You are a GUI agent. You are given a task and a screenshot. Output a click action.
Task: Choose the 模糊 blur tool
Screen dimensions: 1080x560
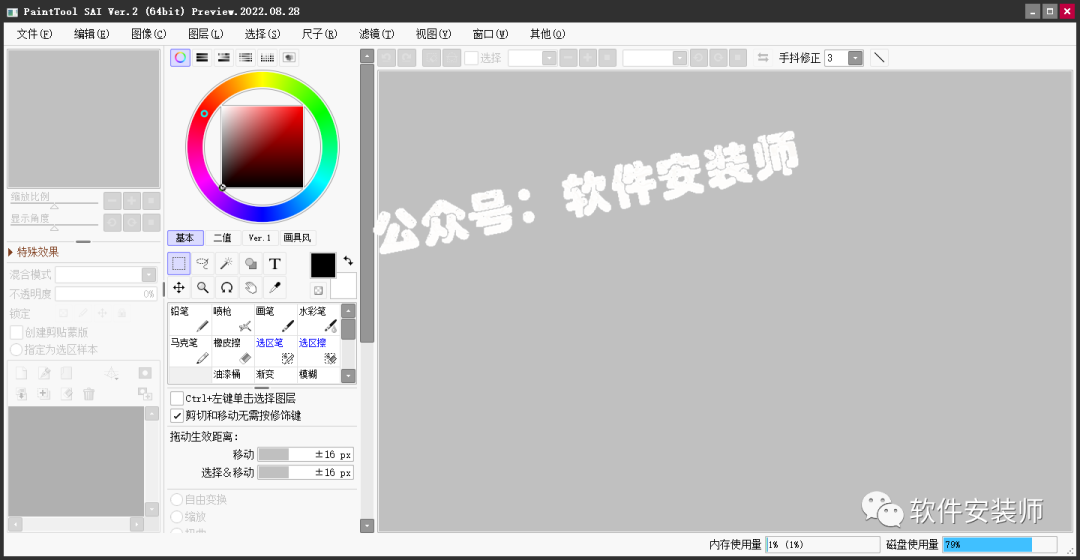pos(318,375)
